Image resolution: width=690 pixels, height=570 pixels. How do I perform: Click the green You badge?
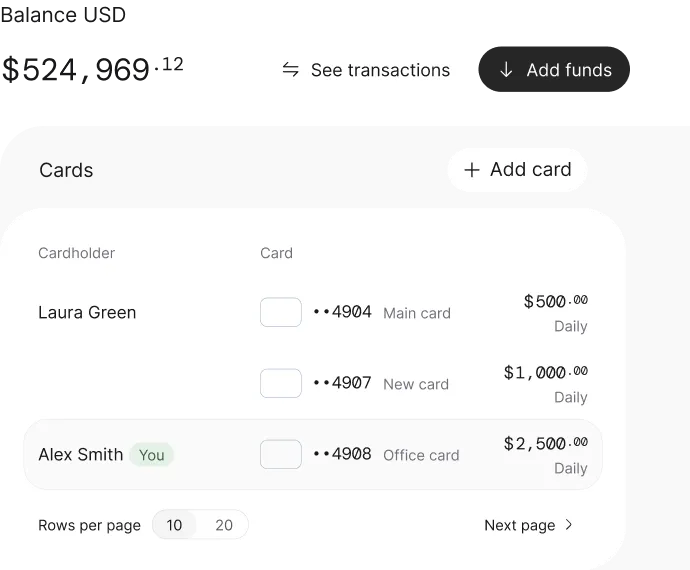pos(151,455)
